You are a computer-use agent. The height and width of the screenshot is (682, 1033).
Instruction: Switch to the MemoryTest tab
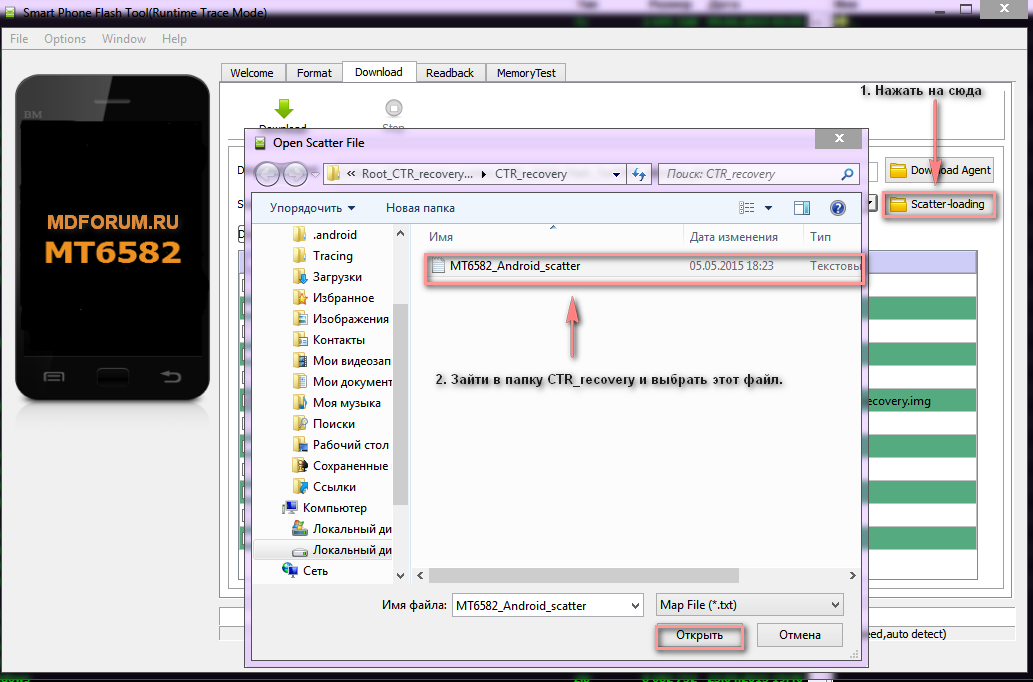[526, 73]
